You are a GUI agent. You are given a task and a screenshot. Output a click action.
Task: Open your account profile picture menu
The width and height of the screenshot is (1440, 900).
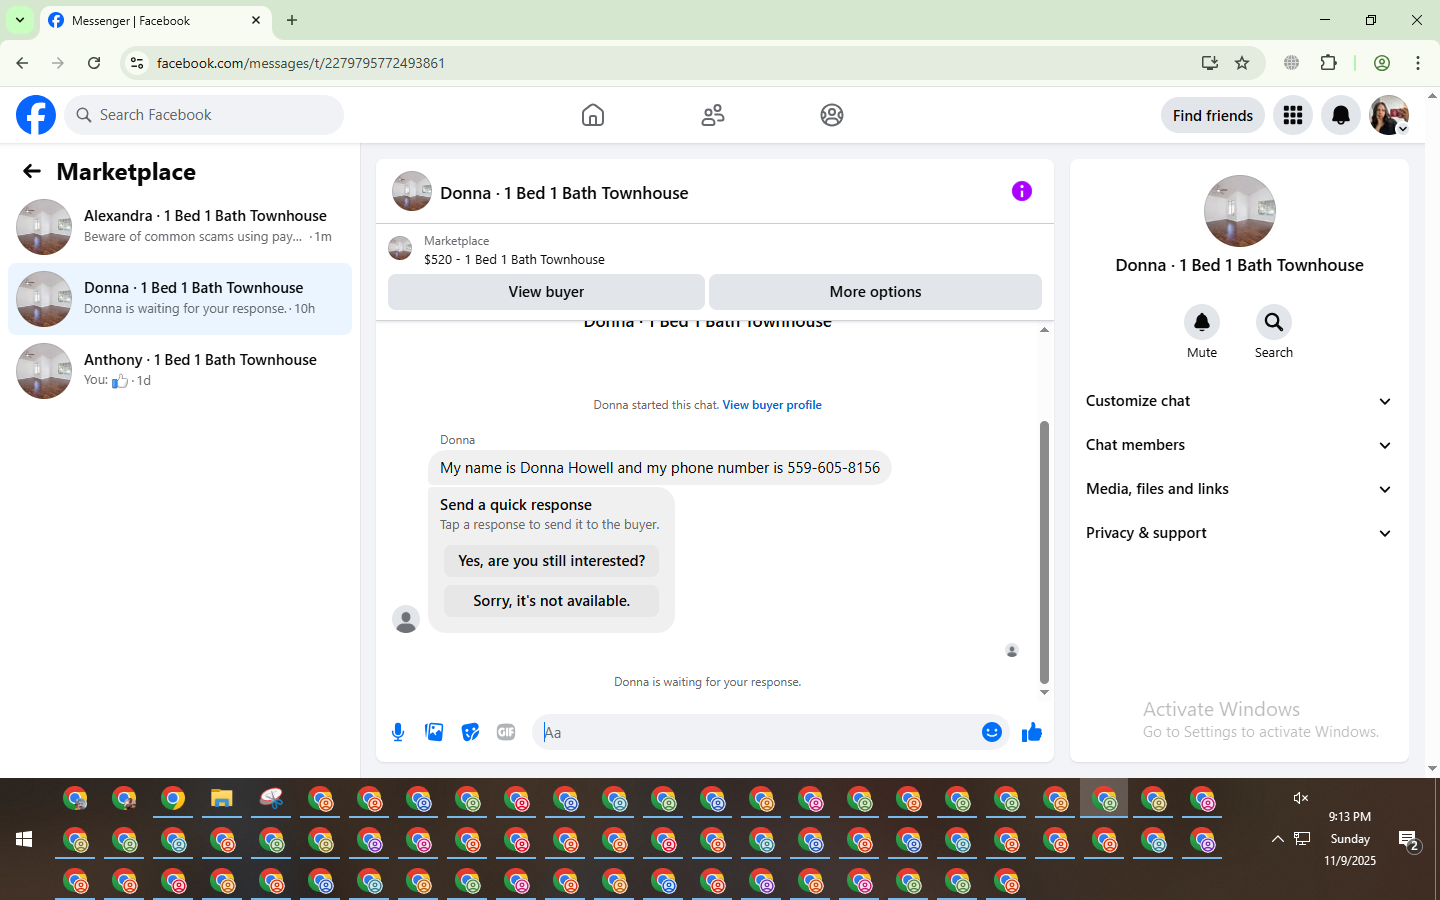click(x=1389, y=115)
